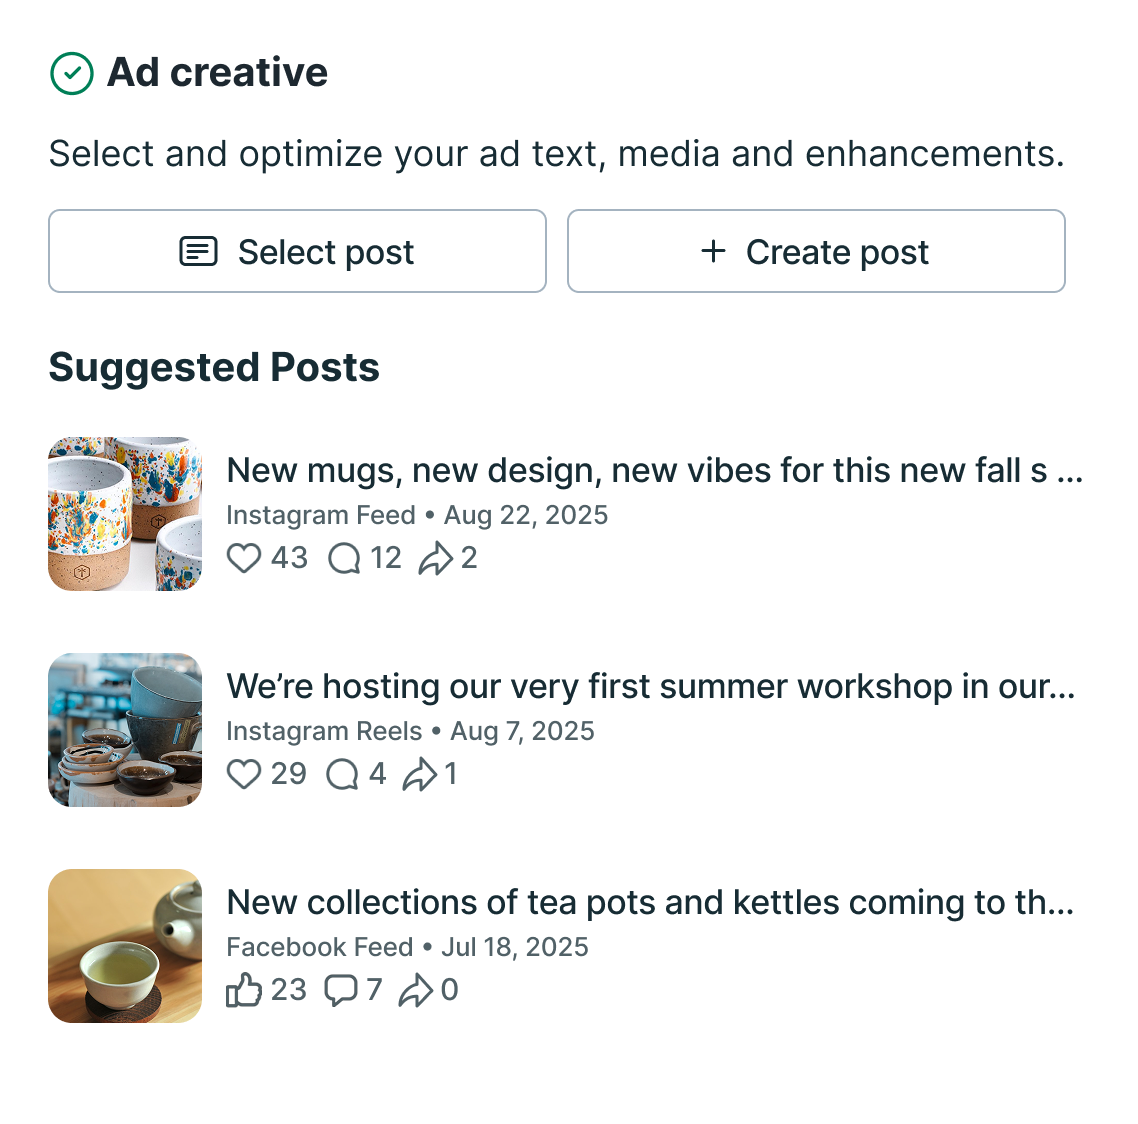1138x1124 pixels.
Task: Open the stacked ceramic bowls thumbnail
Action: (125, 730)
